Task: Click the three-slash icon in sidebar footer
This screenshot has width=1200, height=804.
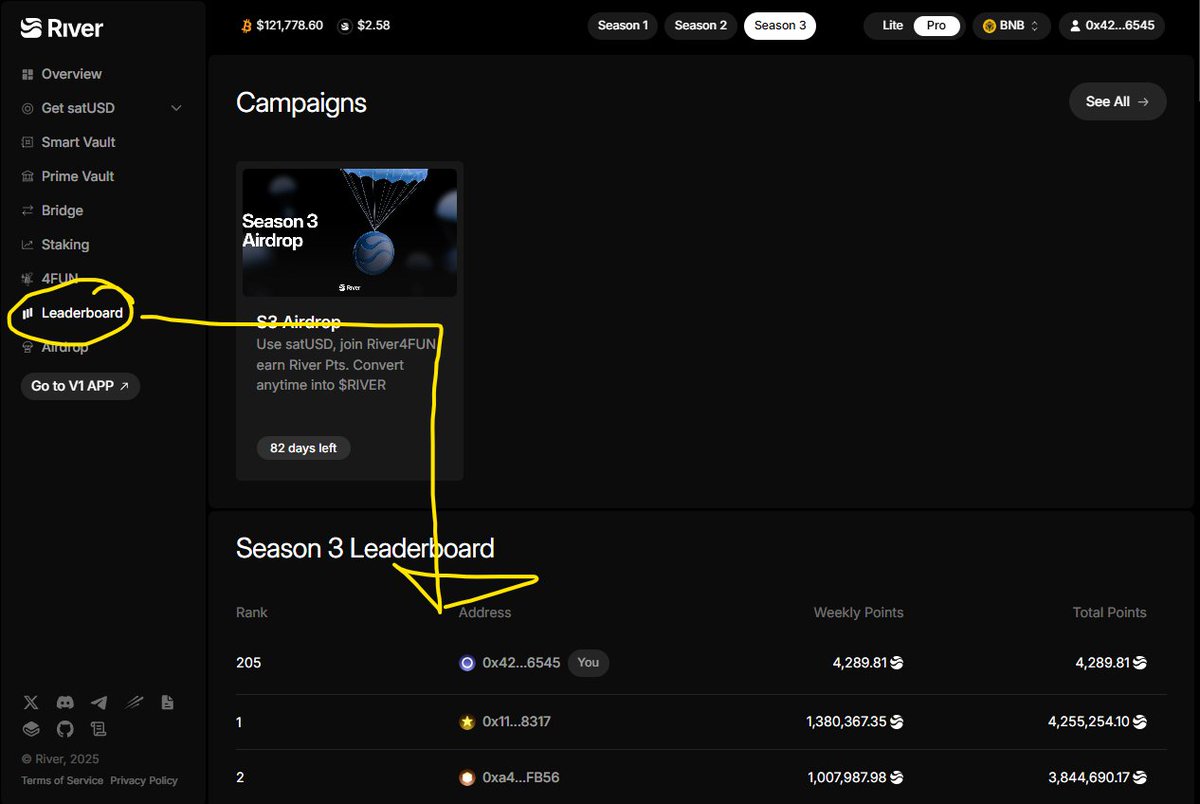Action: pyautogui.click(x=133, y=703)
